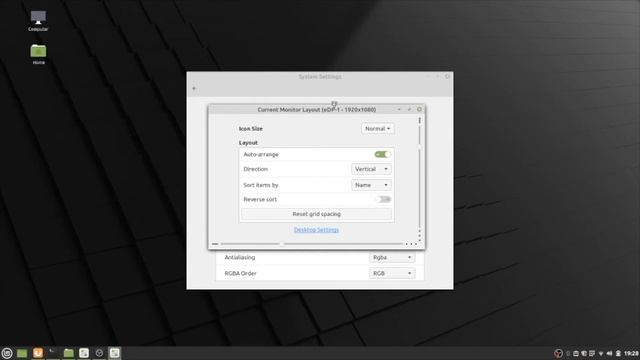This screenshot has height=360, width=640.
Task: Close the Current Monitor Layout dialog
Action: [419, 109]
